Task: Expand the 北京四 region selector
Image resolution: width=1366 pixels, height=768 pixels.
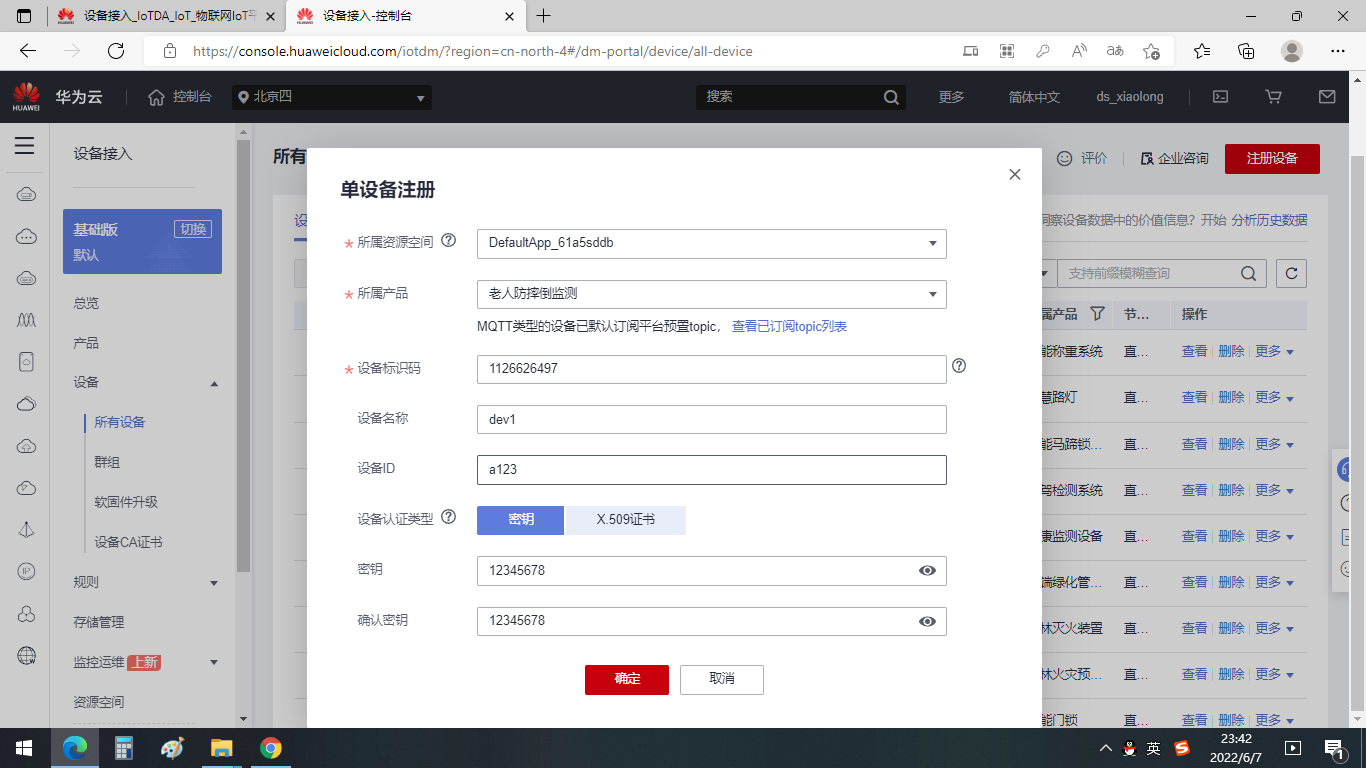Action: [332, 97]
